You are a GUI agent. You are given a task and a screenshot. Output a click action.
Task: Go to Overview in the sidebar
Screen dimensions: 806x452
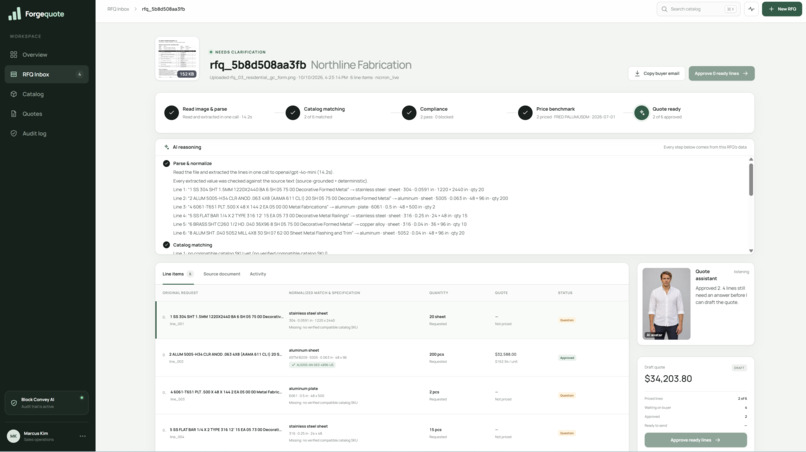(46, 55)
